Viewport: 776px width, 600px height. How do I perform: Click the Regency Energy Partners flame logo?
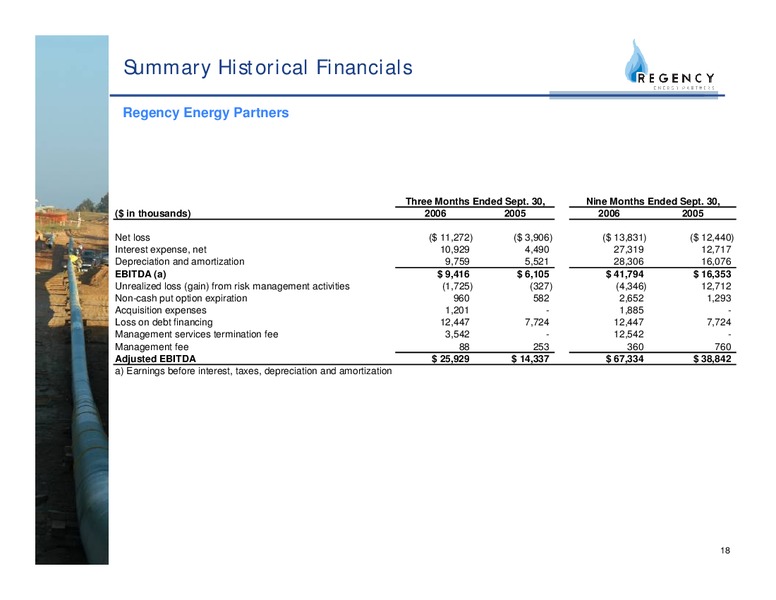tap(670, 65)
